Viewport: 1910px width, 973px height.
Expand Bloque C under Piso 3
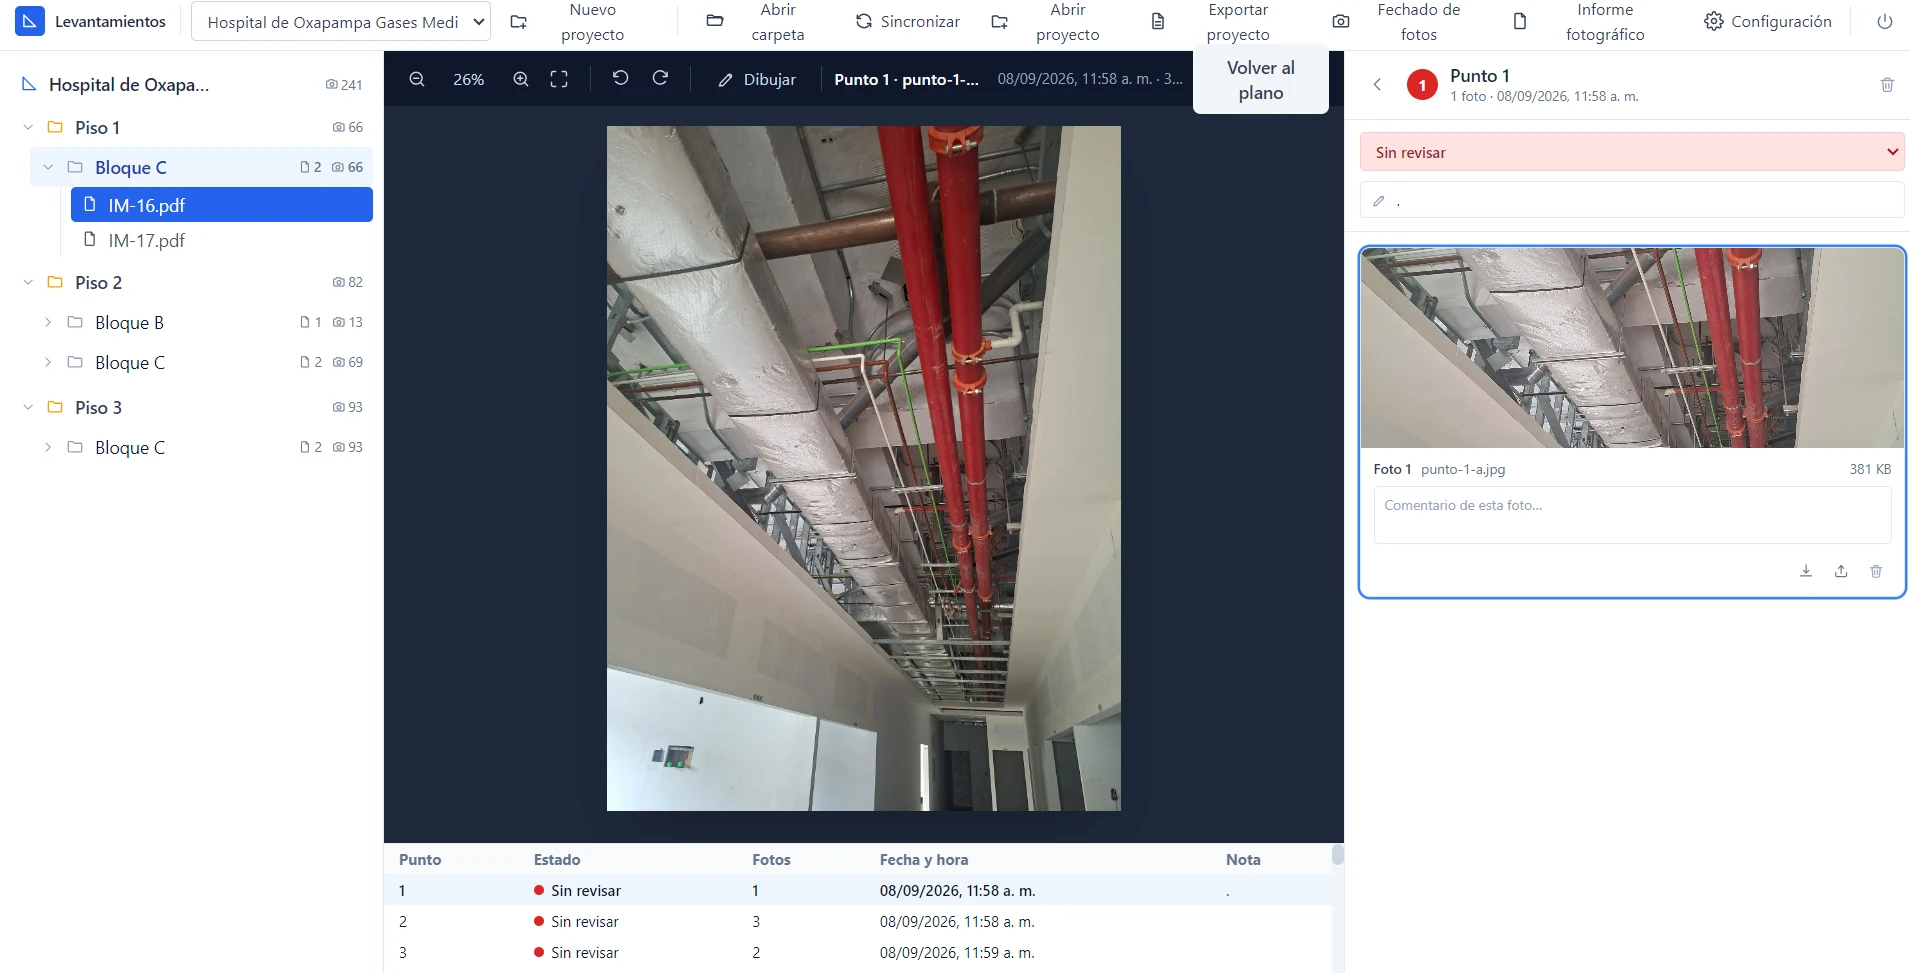coord(48,447)
